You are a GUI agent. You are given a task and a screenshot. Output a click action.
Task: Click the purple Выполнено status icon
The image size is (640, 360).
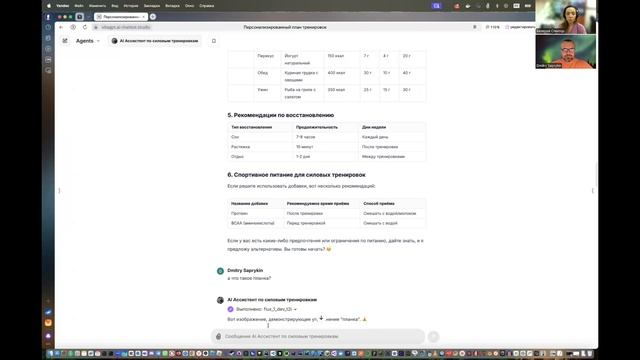(x=230, y=309)
